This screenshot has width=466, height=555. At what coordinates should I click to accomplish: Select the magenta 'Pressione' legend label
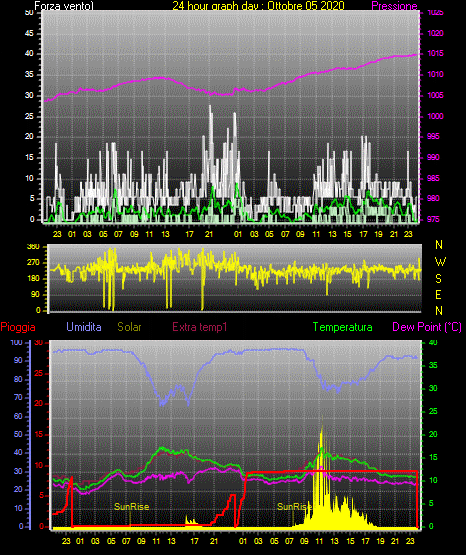click(x=394, y=6)
